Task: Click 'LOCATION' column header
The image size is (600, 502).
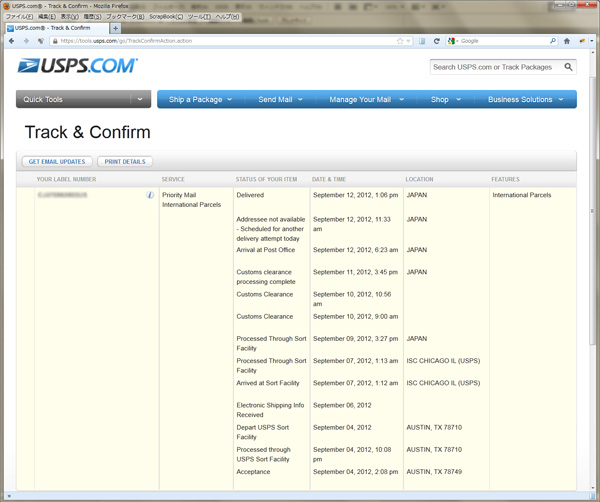Action: point(419,179)
